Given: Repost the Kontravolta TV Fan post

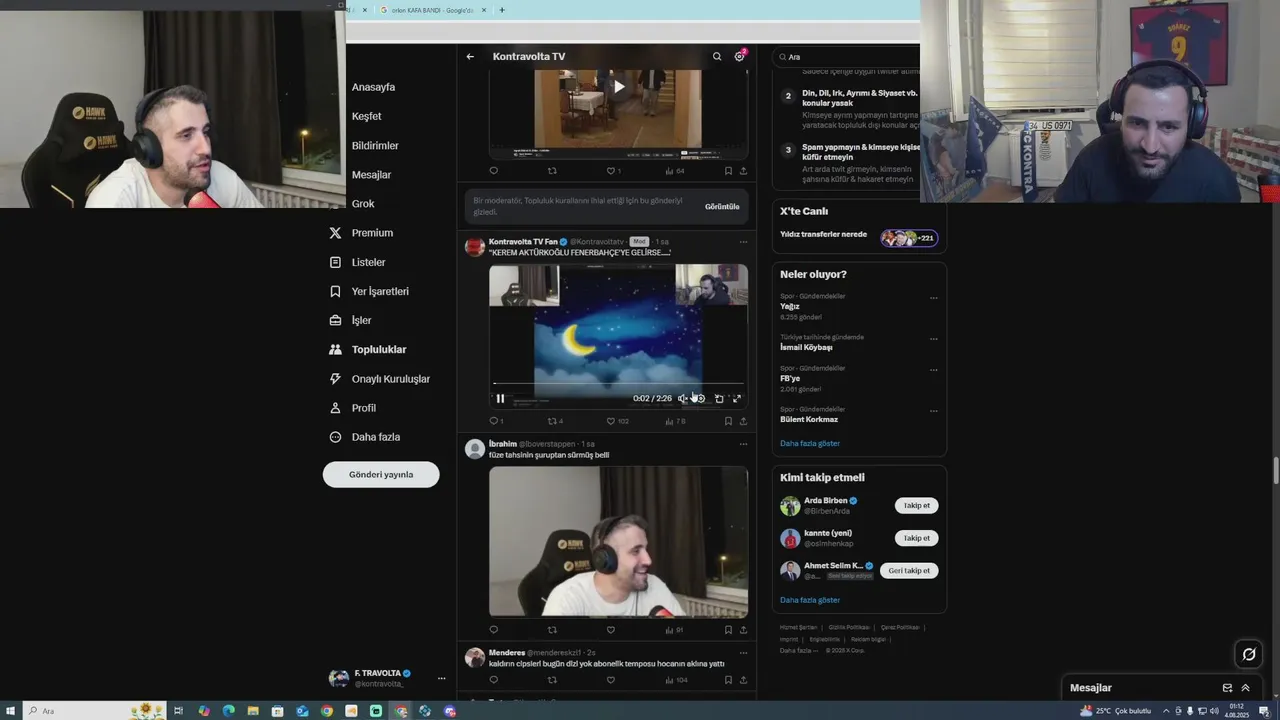Looking at the screenshot, I should click(x=552, y=421).
